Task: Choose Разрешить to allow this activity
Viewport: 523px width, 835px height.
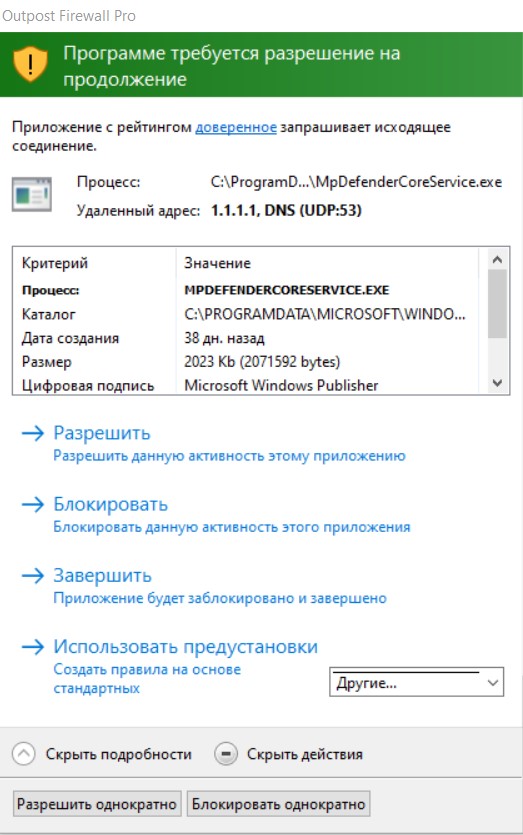Action: pos(102,433)
